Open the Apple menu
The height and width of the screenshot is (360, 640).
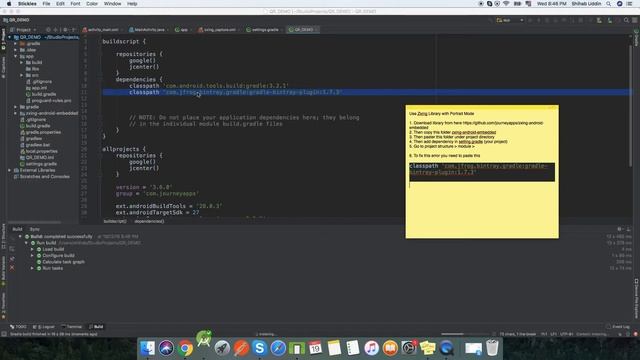[9, 4]
